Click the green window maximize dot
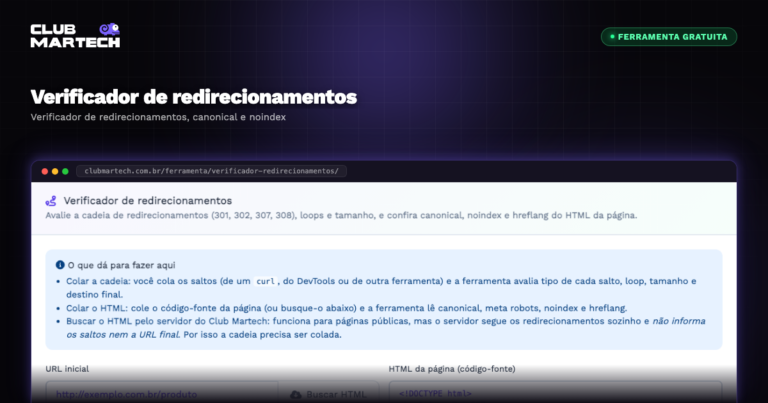768x403 pixels. [x=65, y=171]
